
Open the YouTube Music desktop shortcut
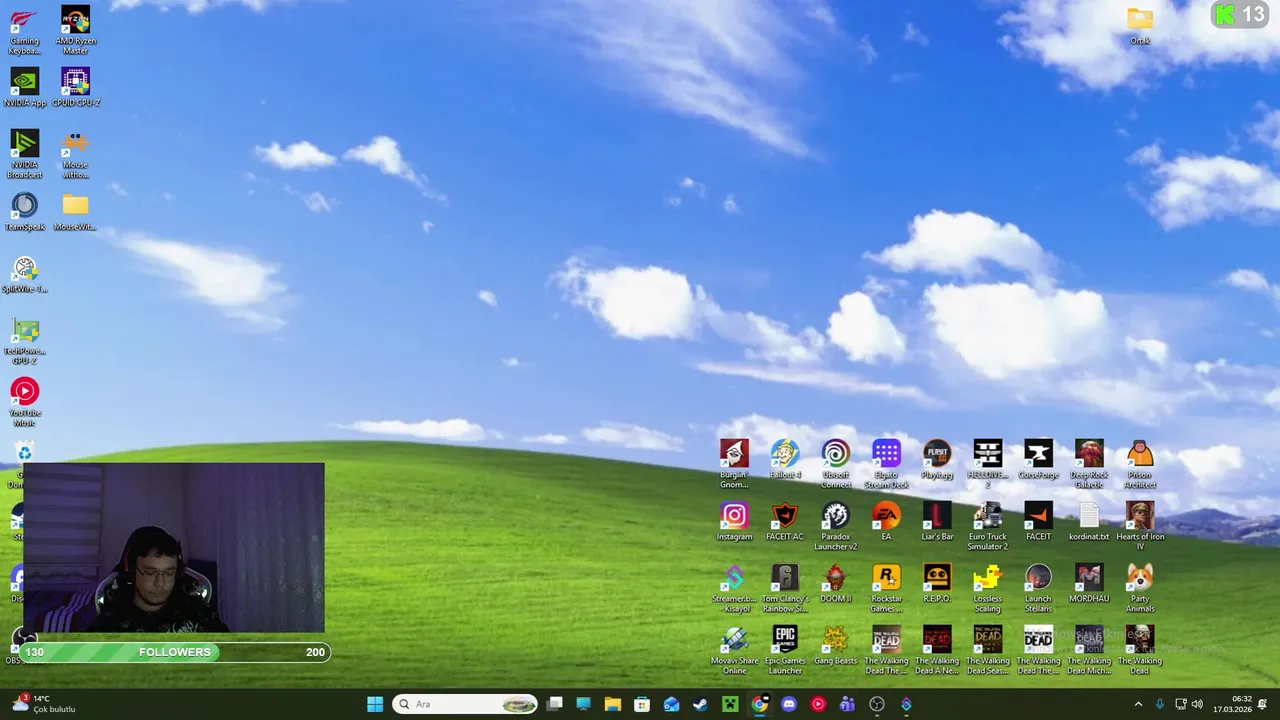[x=24, y=403]
